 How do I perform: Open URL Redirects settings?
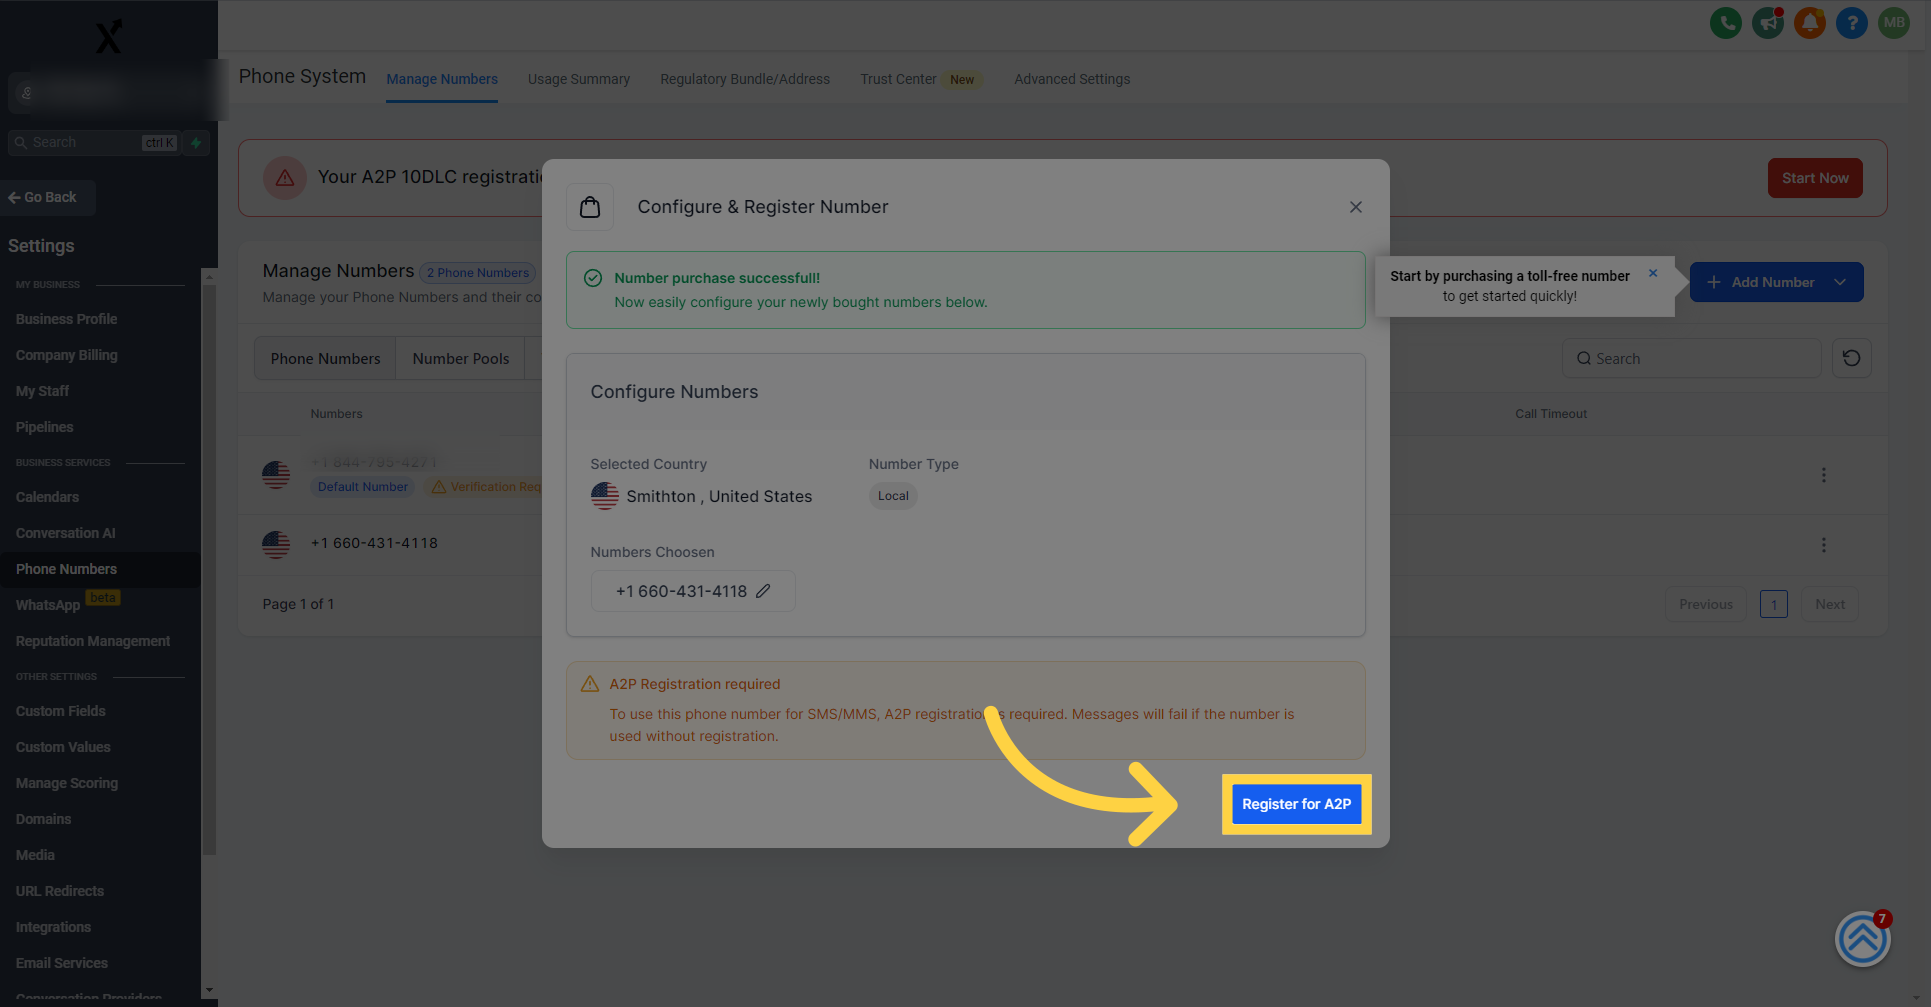click(x=60, y=891)
